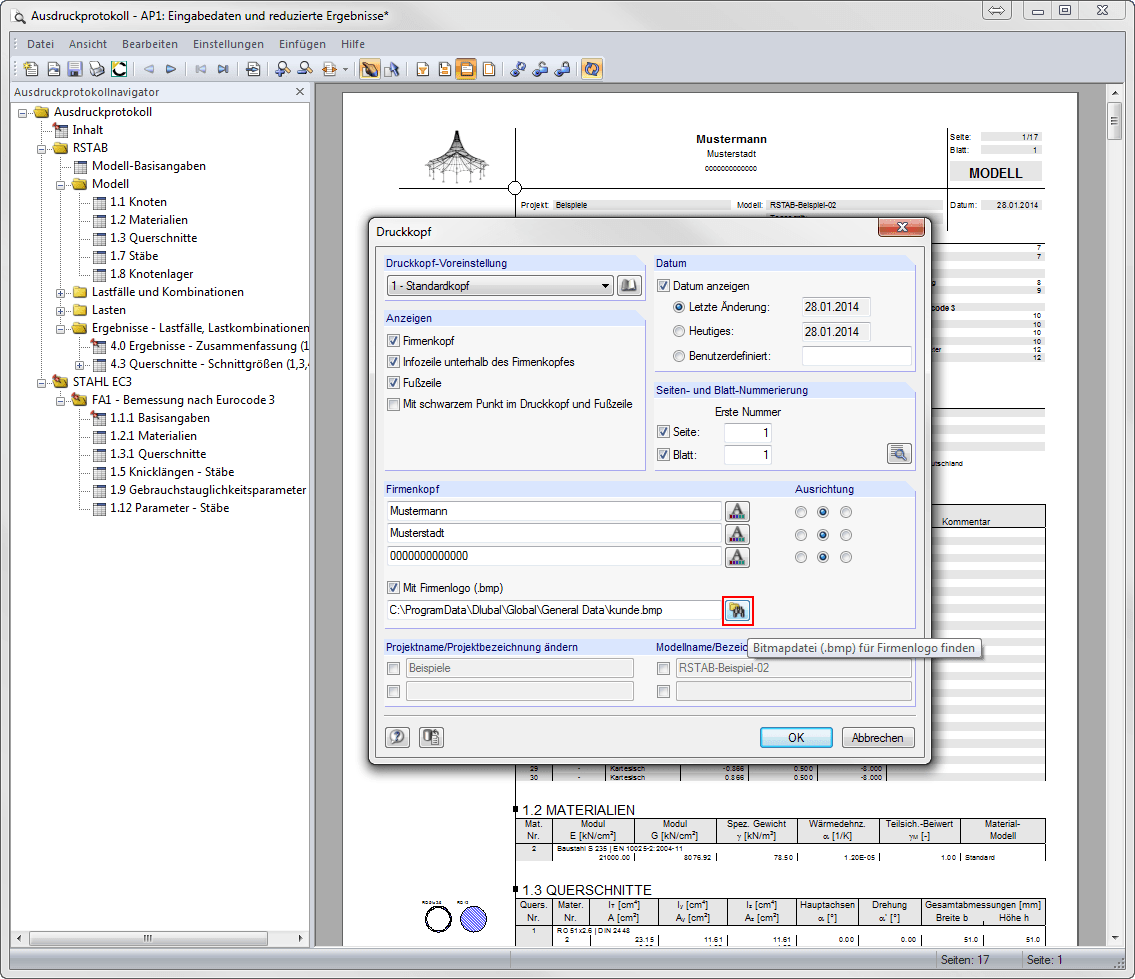Viewport: 1135px width, 979px height.
Task: Select Modell-Basisangaben tree entry
Action: click(x=148, y=166)
